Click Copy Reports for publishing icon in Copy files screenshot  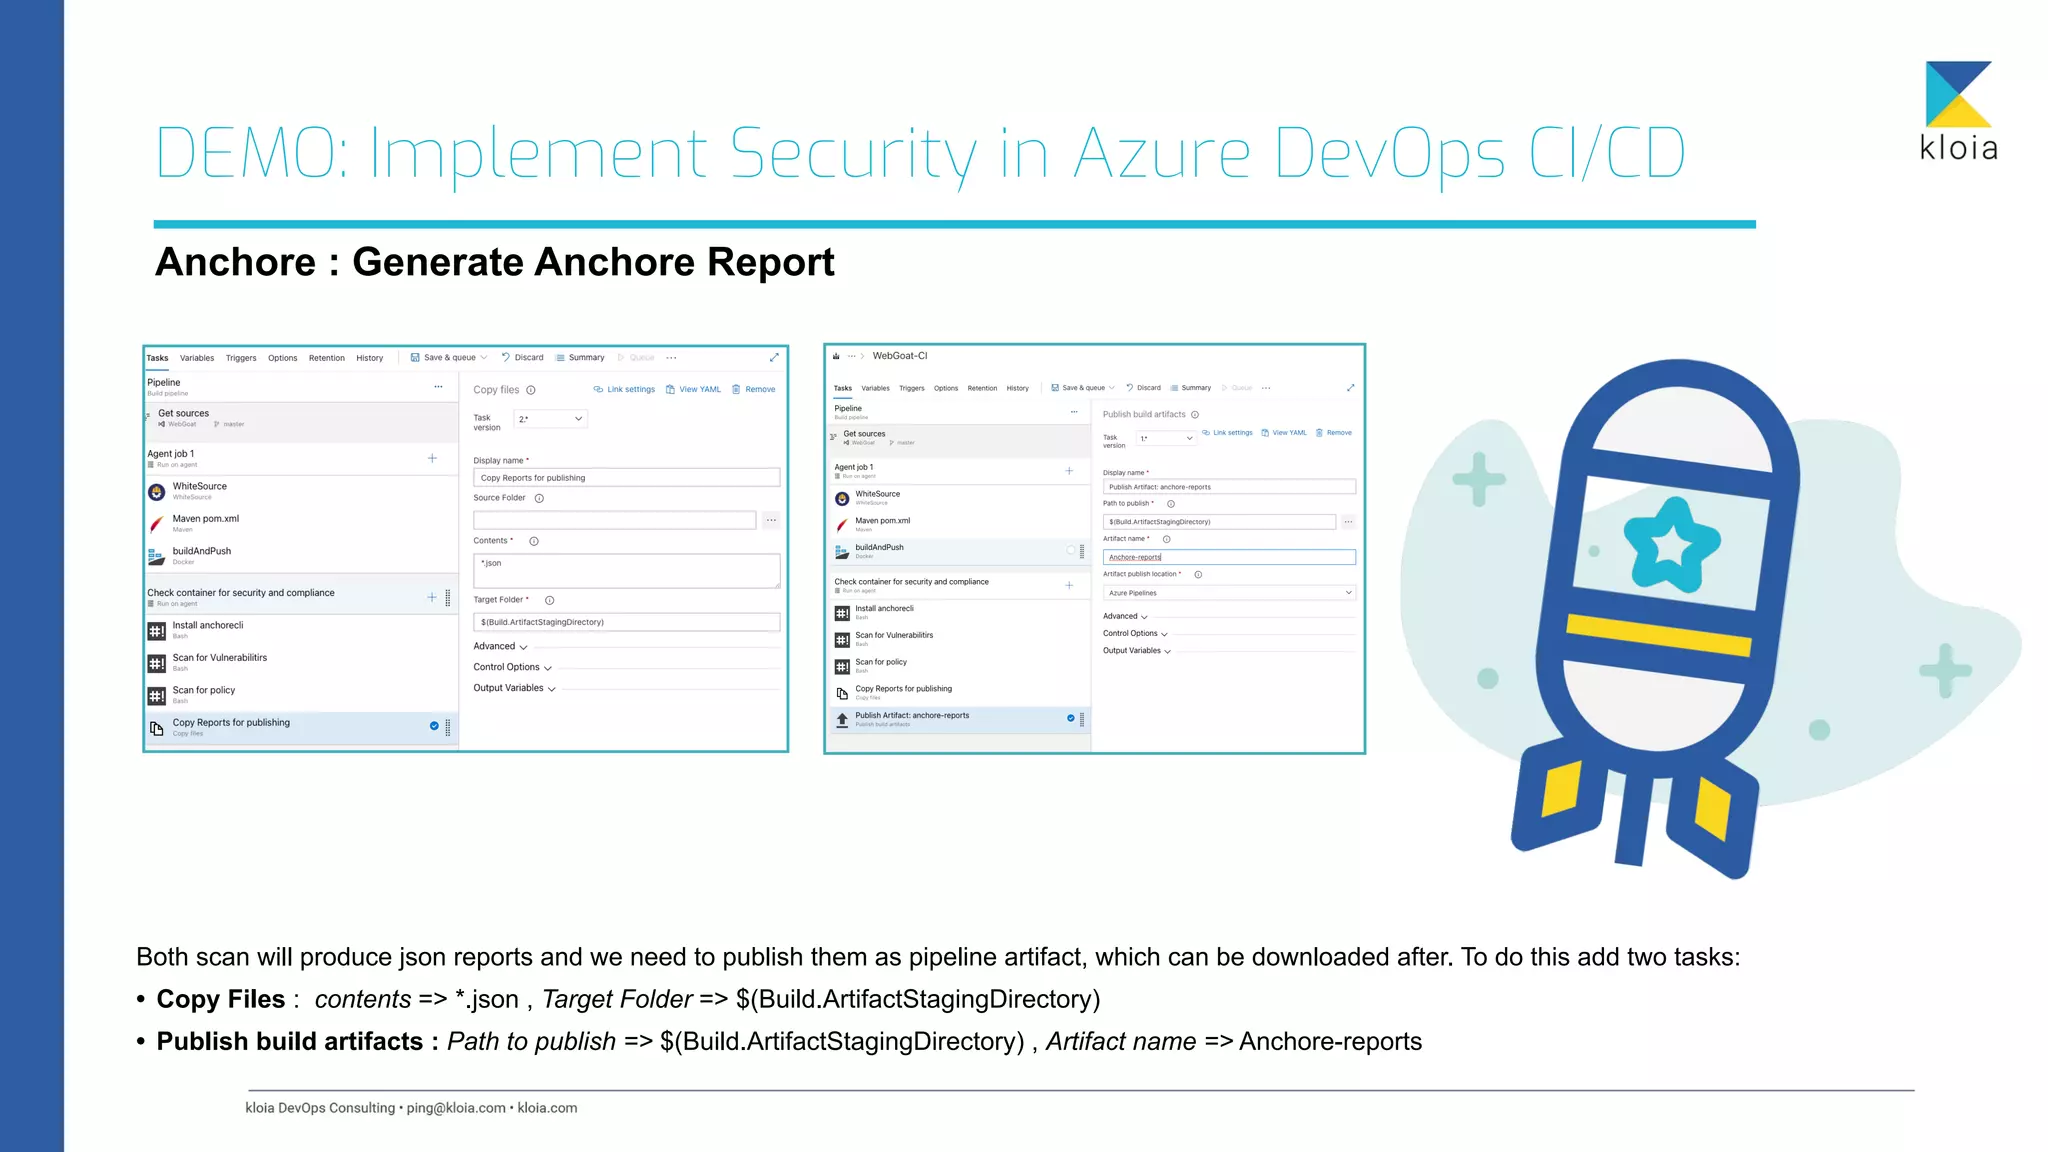tap(157, 728)
